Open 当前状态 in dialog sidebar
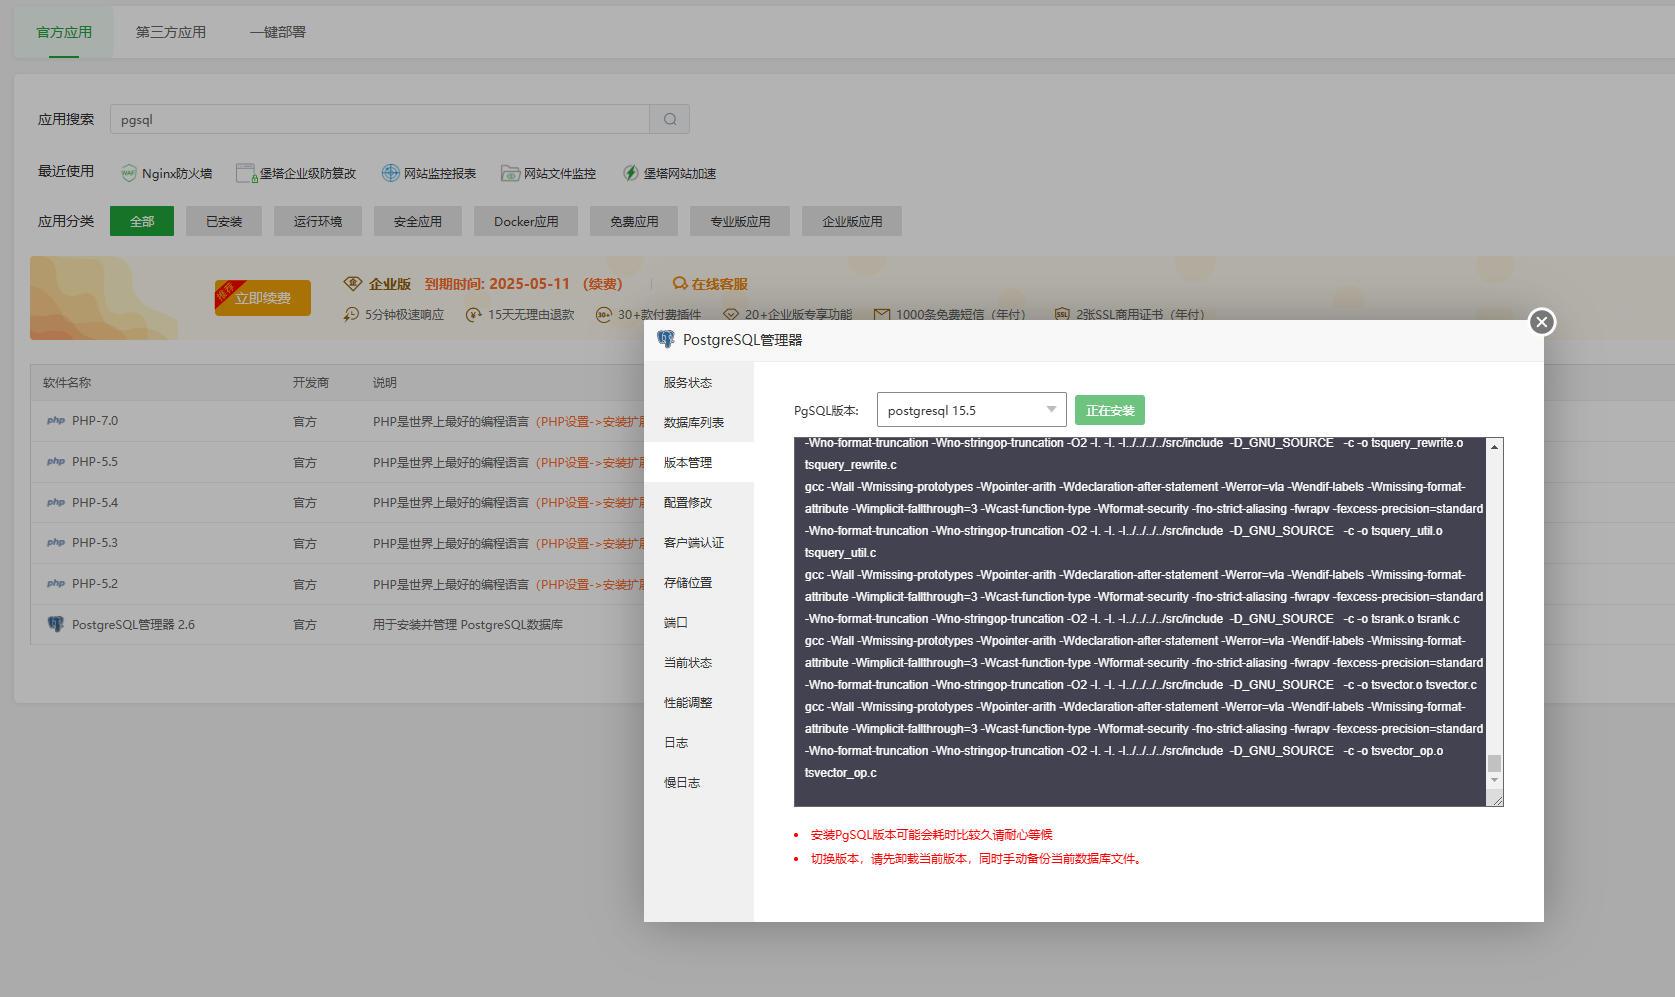The height and width of the screenshot is (997, 1675). click(x=699, y=662)
